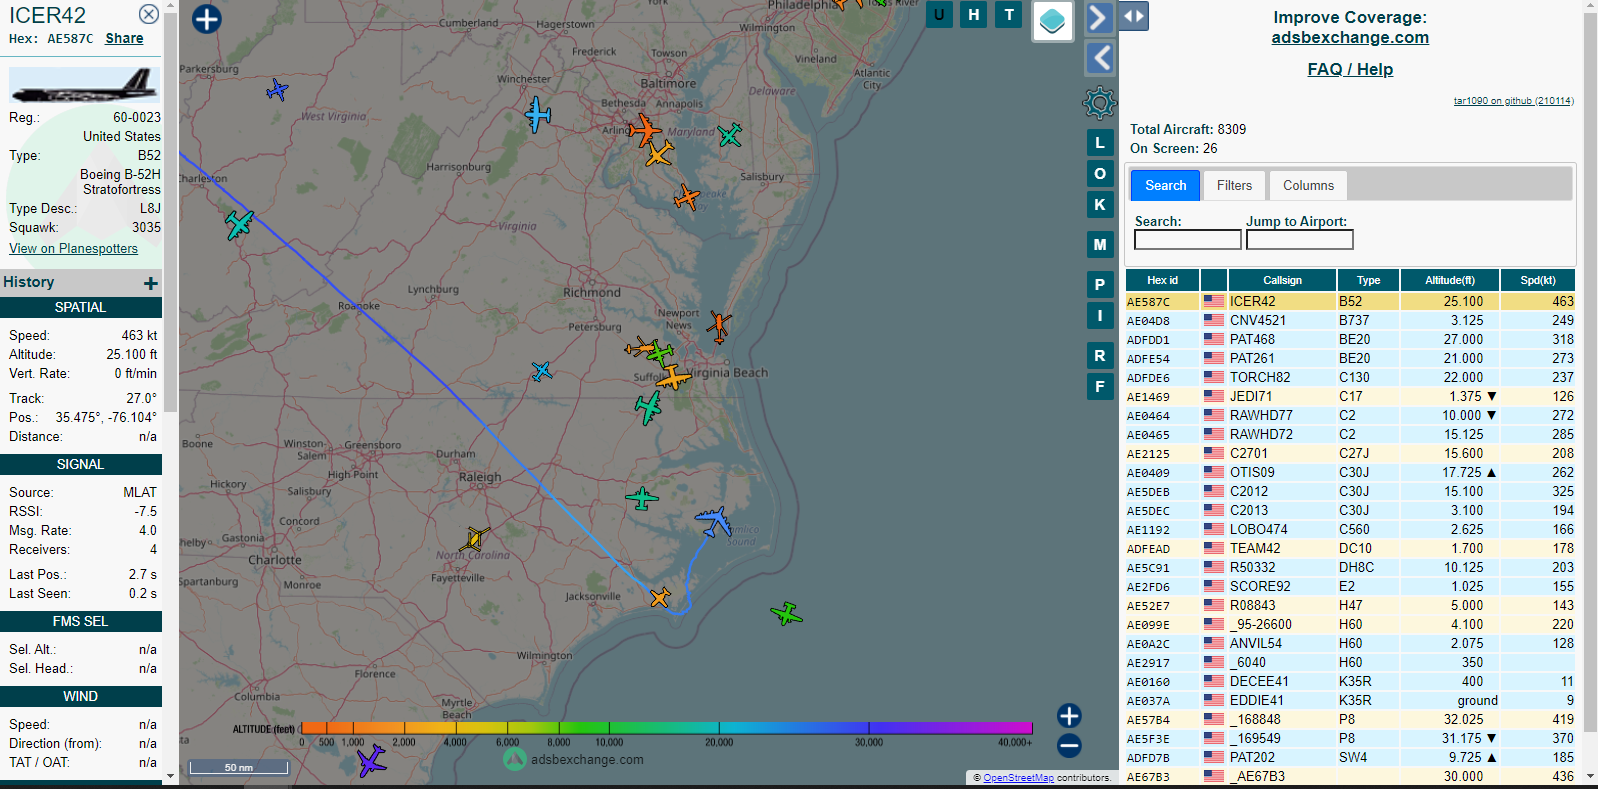Image resolution: width=1598 pixels, height=789 pixels.
Task: Select the TORCH82 row in aircraft table
Action: coord(1350,377)
